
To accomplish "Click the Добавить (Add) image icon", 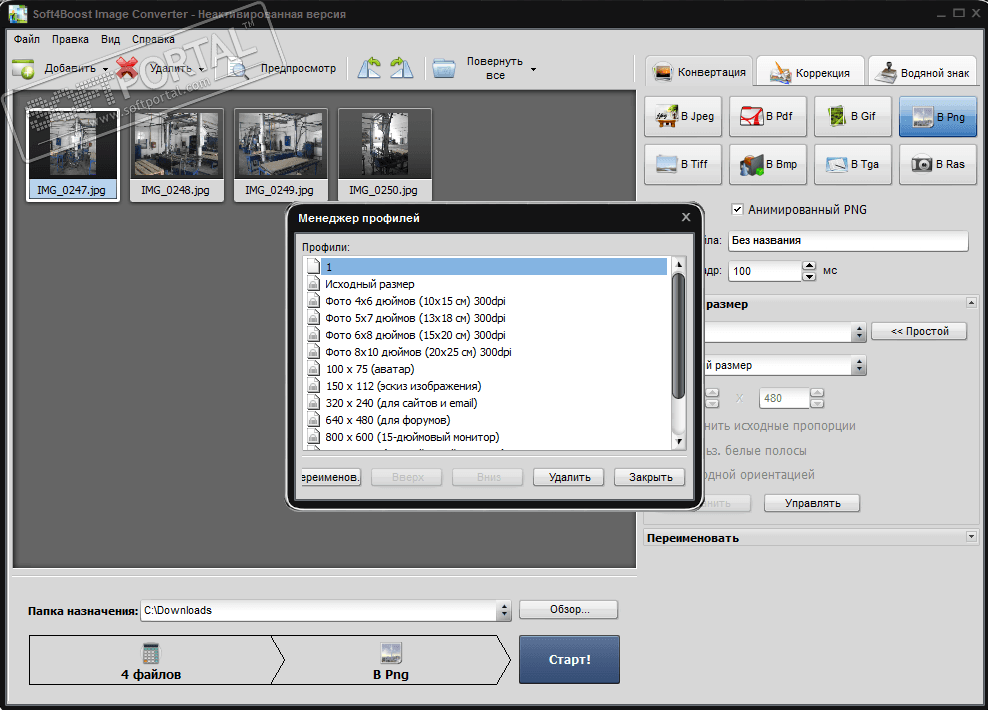I will pyautogui.click(x=23, y=68).
